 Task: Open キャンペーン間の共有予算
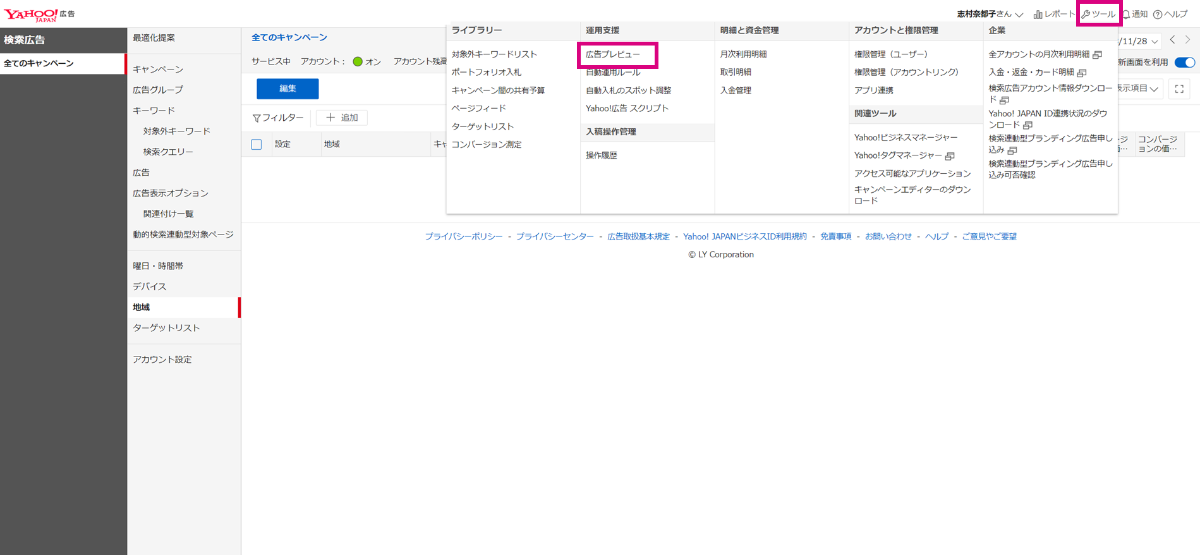[498, 90]
